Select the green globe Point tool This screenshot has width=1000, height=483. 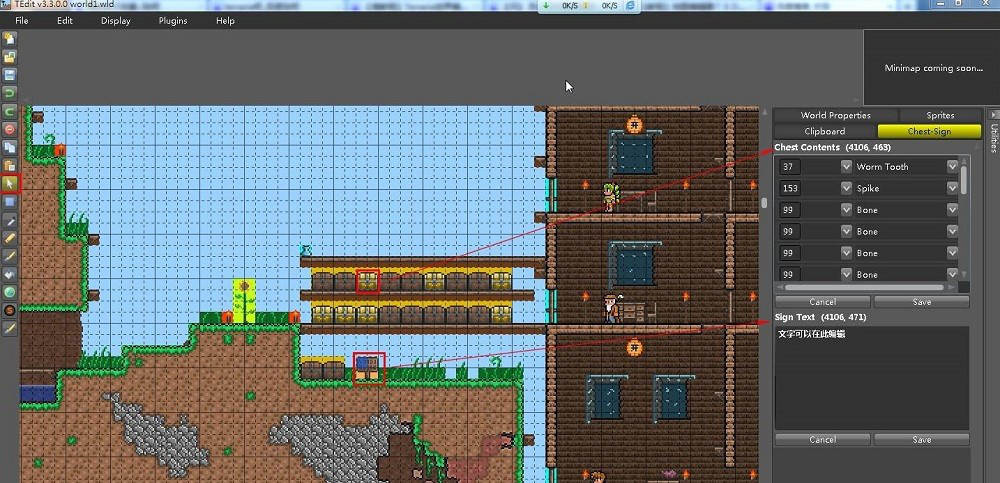coord(10,292)
